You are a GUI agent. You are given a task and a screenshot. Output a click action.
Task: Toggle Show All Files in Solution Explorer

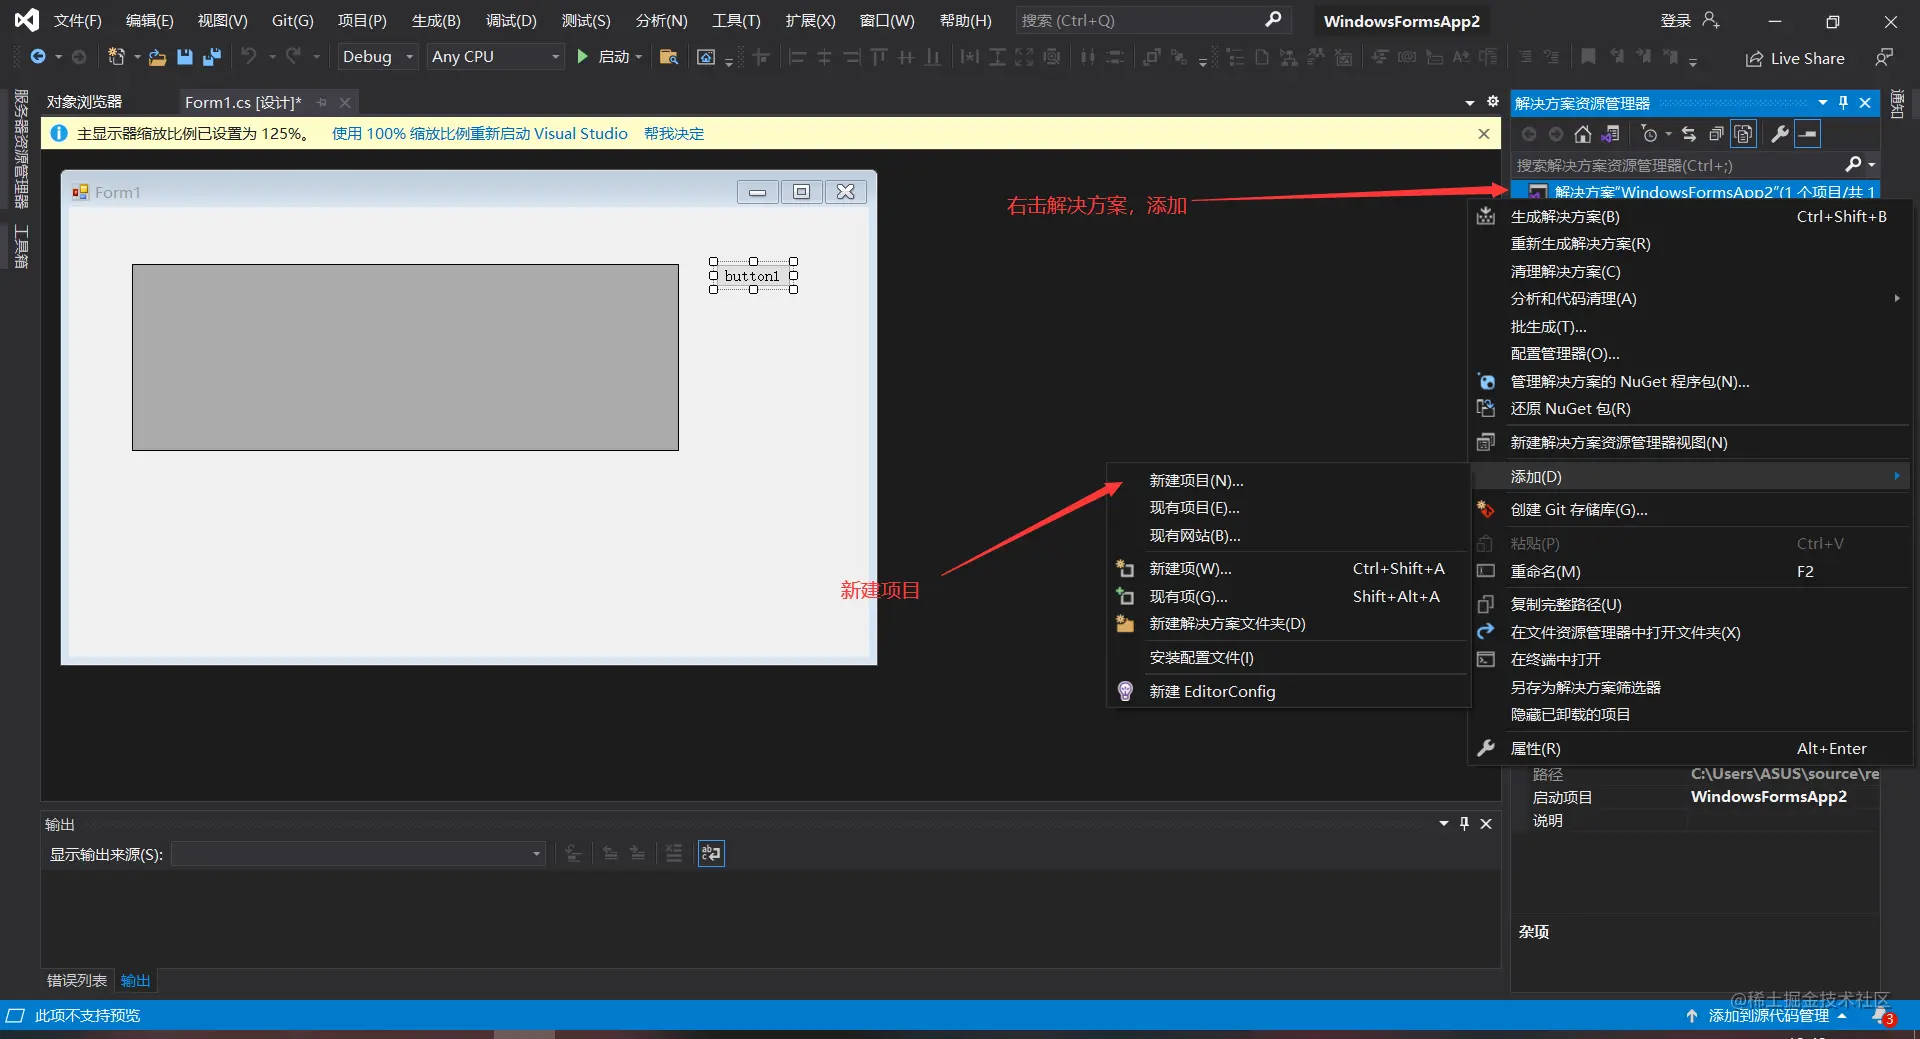coord(1743,134)
